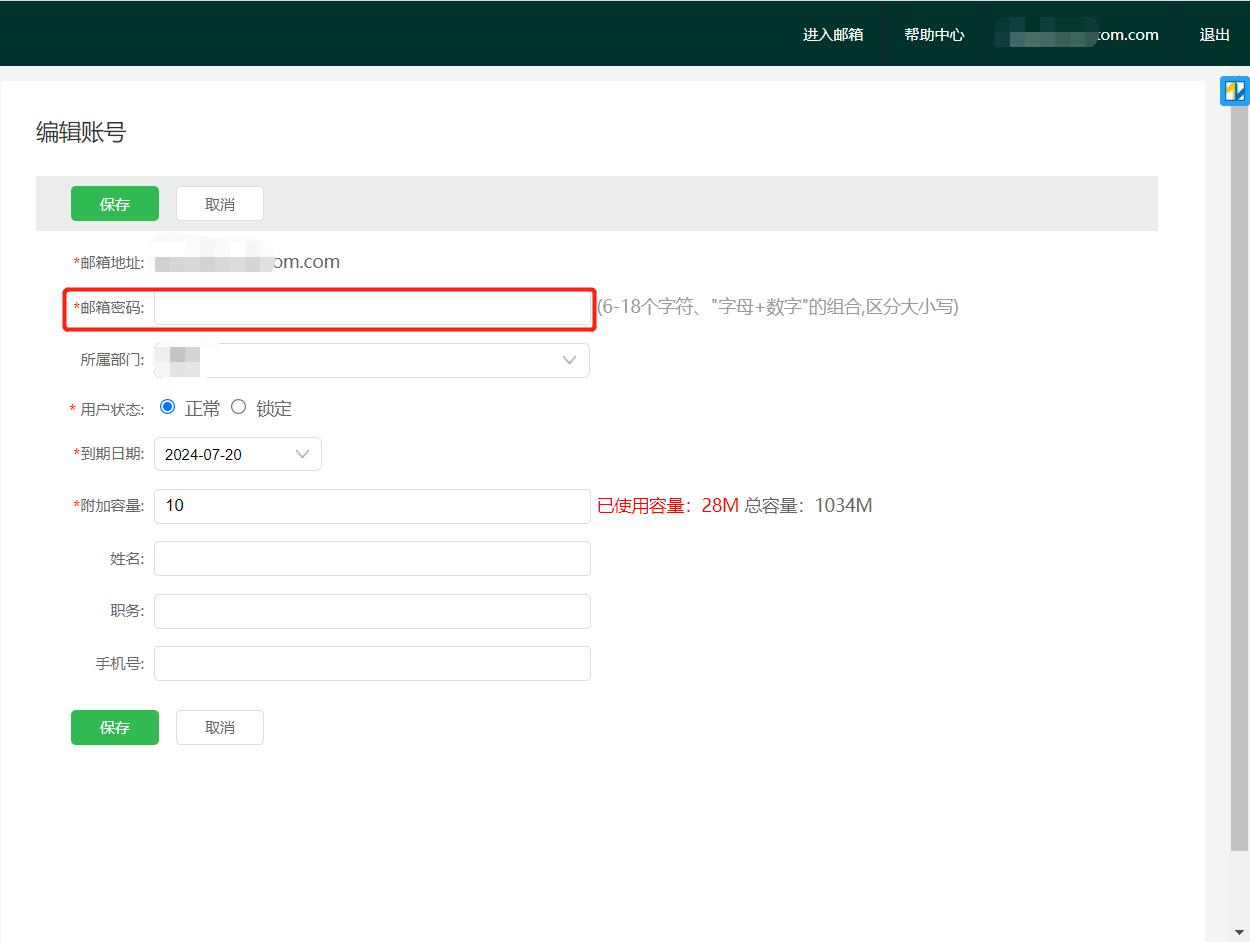Viewport: 1250px width, 942px height.
Task: Open the 帮助中心 help center
Action: pos(934,33)
